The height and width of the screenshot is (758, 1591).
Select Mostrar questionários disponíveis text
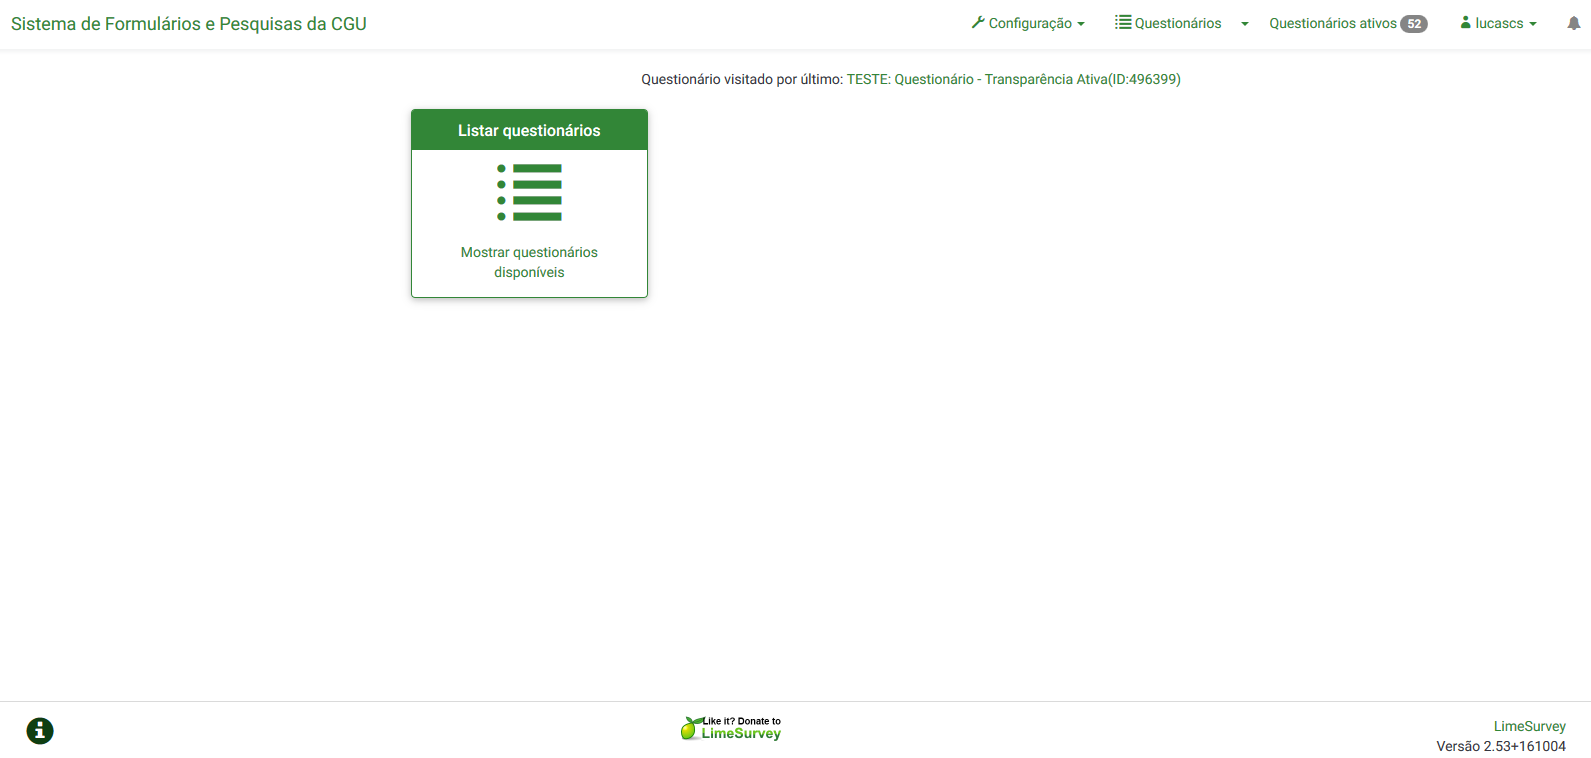529,262
